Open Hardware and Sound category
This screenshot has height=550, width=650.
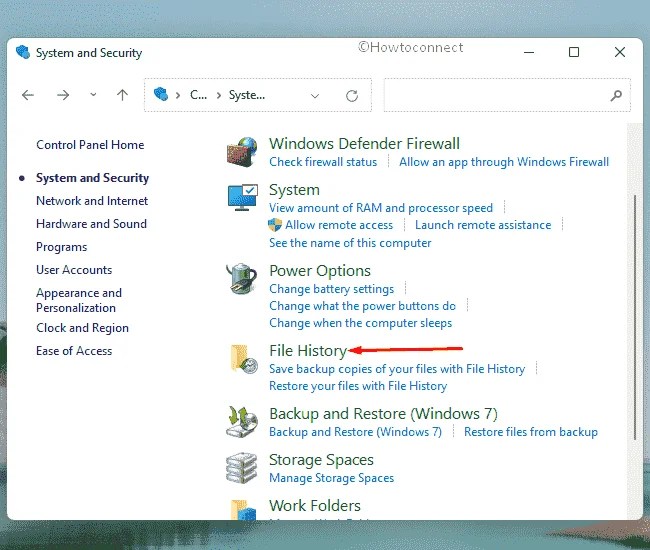(91, 224)
